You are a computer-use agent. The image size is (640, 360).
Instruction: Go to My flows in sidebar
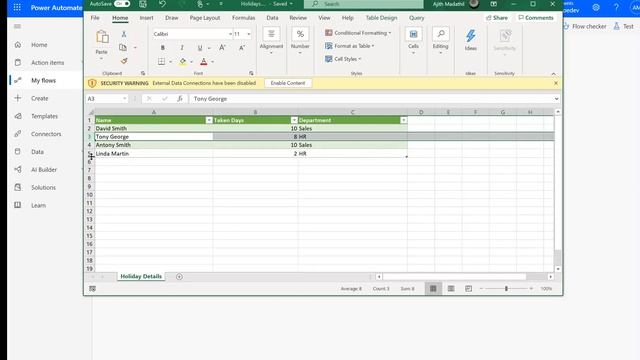click(45, 80)
